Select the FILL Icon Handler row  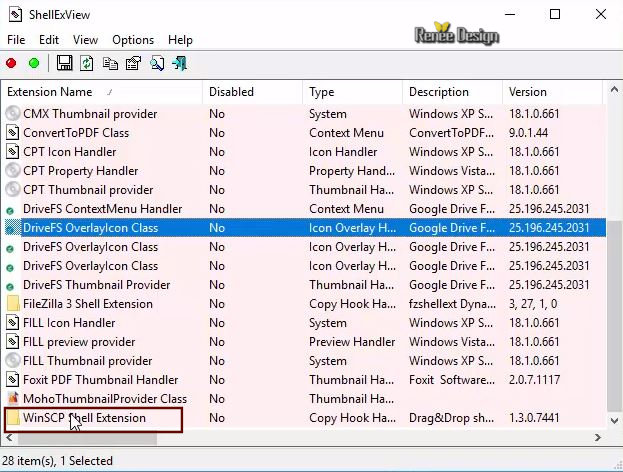(x=305, y=323)
